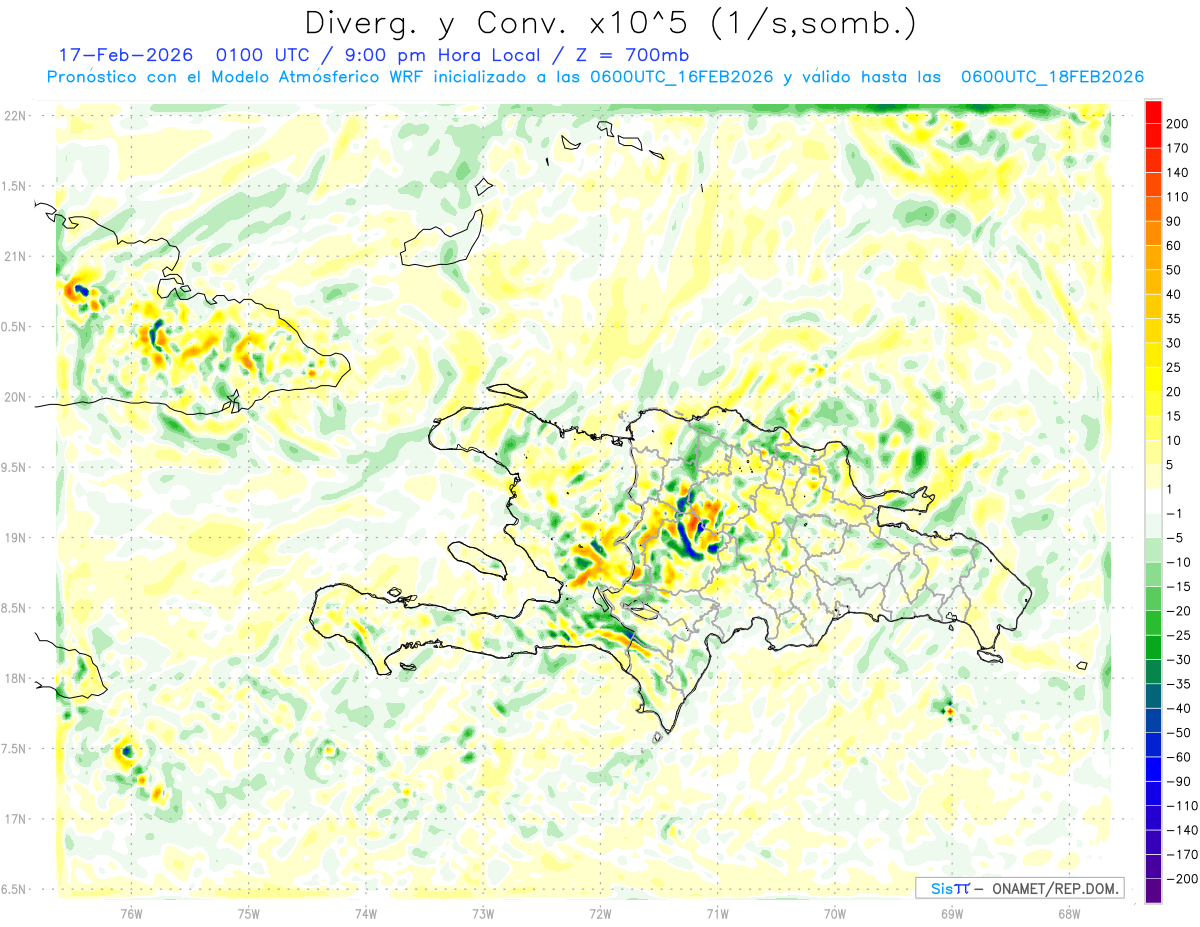Screen dimensions: 1200x927
Task: Click the colorbar value '5'
Action: [1171, 465]
